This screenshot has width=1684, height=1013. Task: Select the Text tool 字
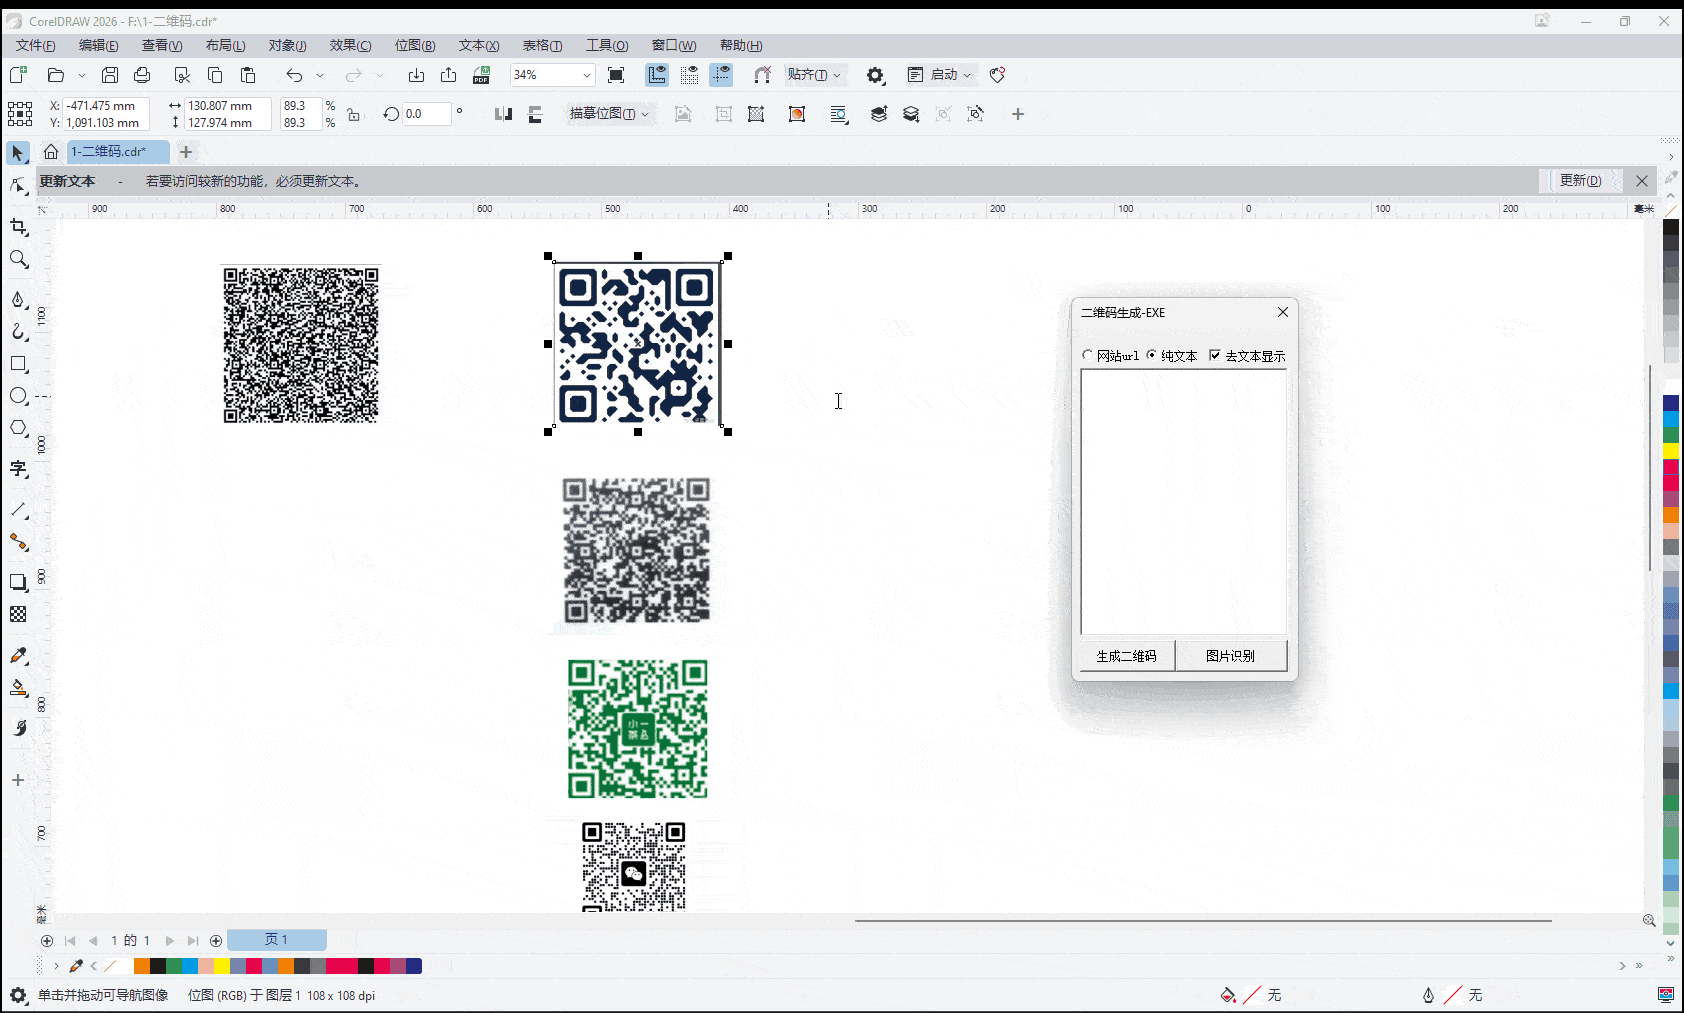coord(18,469)
